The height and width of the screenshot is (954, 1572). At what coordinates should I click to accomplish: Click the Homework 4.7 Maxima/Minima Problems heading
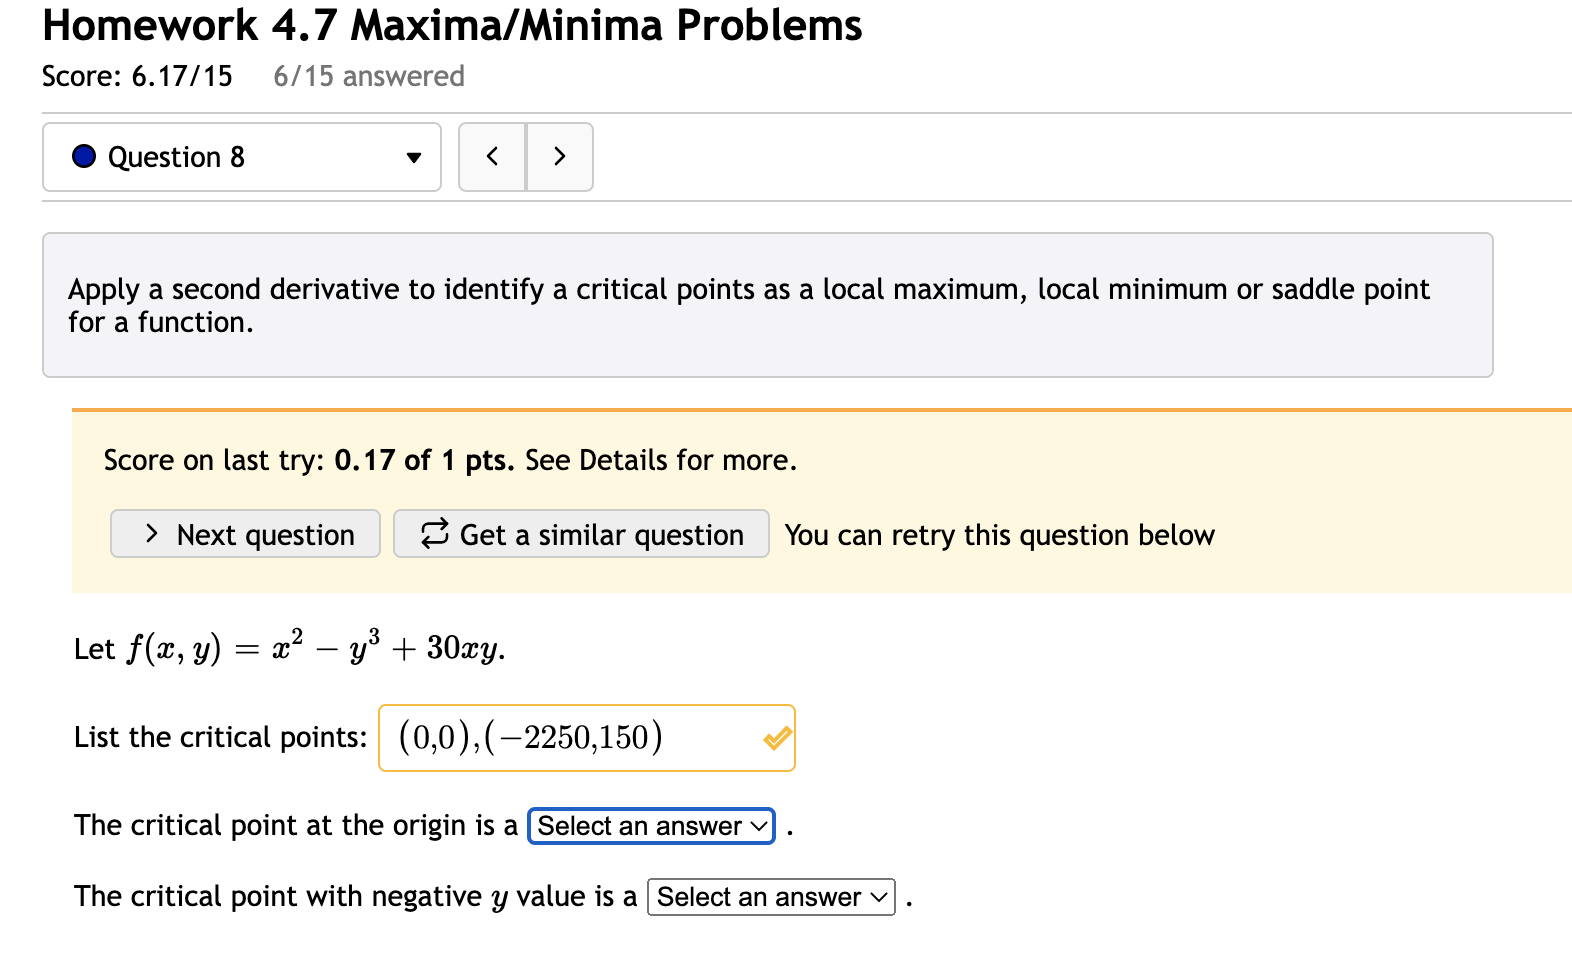(451, 26)
